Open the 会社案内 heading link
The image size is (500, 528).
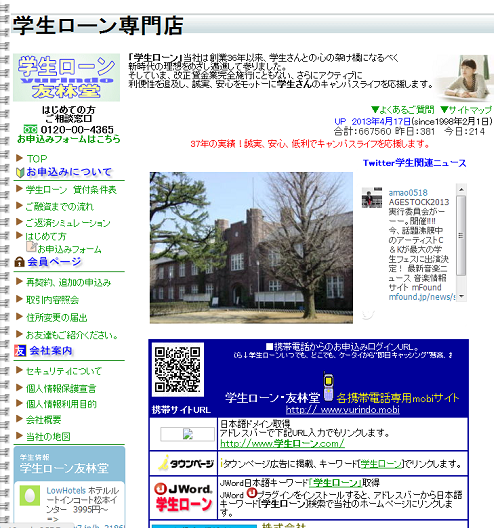tap(51, 351)
